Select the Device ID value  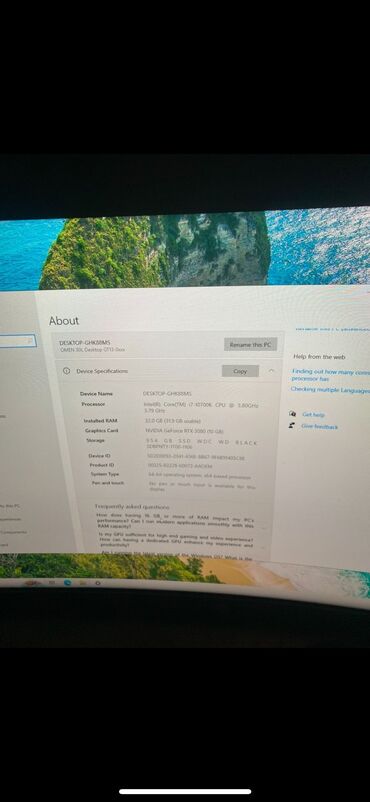pos(196,457)
